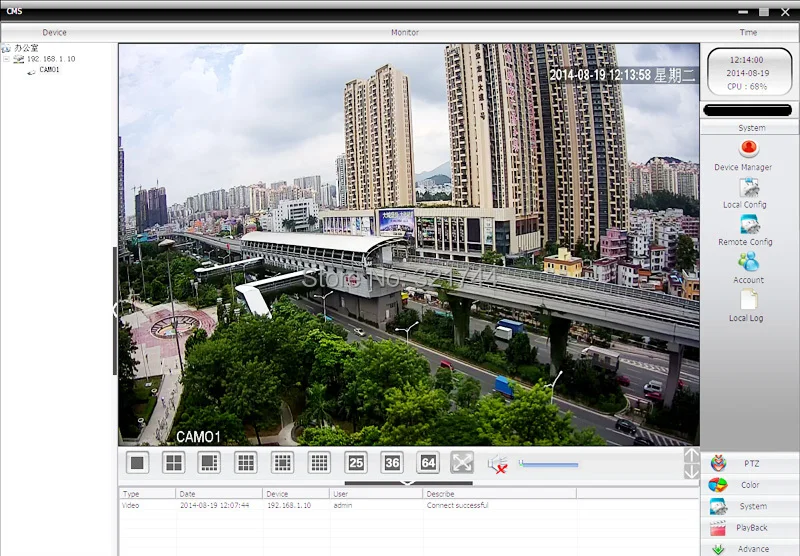
Task: Click the Advance green arrow icon
Action: pyautogui.click(x=718, y=549)
